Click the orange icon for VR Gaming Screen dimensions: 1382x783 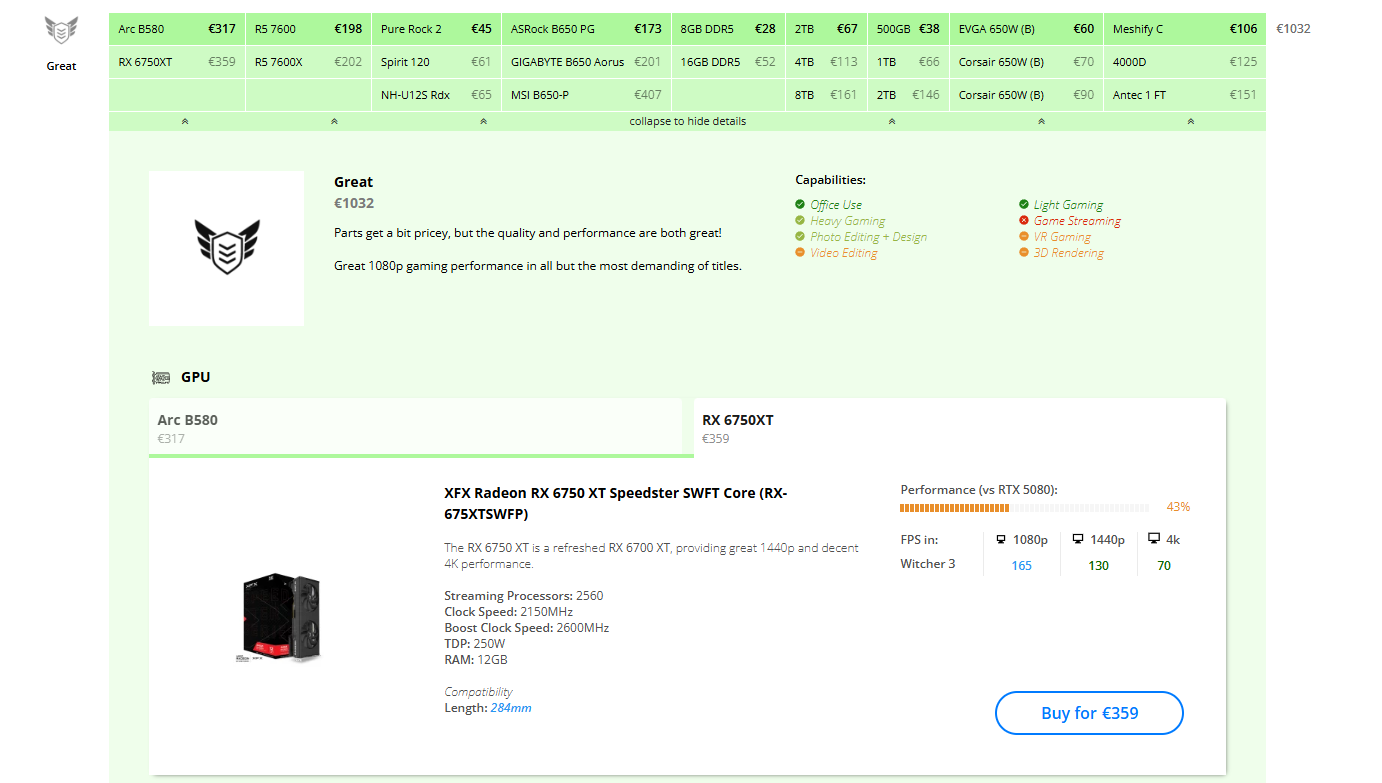tap(1024, 237)
